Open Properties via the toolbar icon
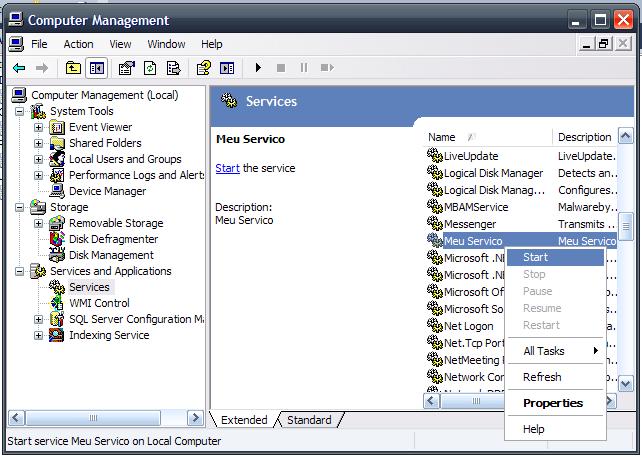Screen dimensions: 642x457 click(126, 68)
